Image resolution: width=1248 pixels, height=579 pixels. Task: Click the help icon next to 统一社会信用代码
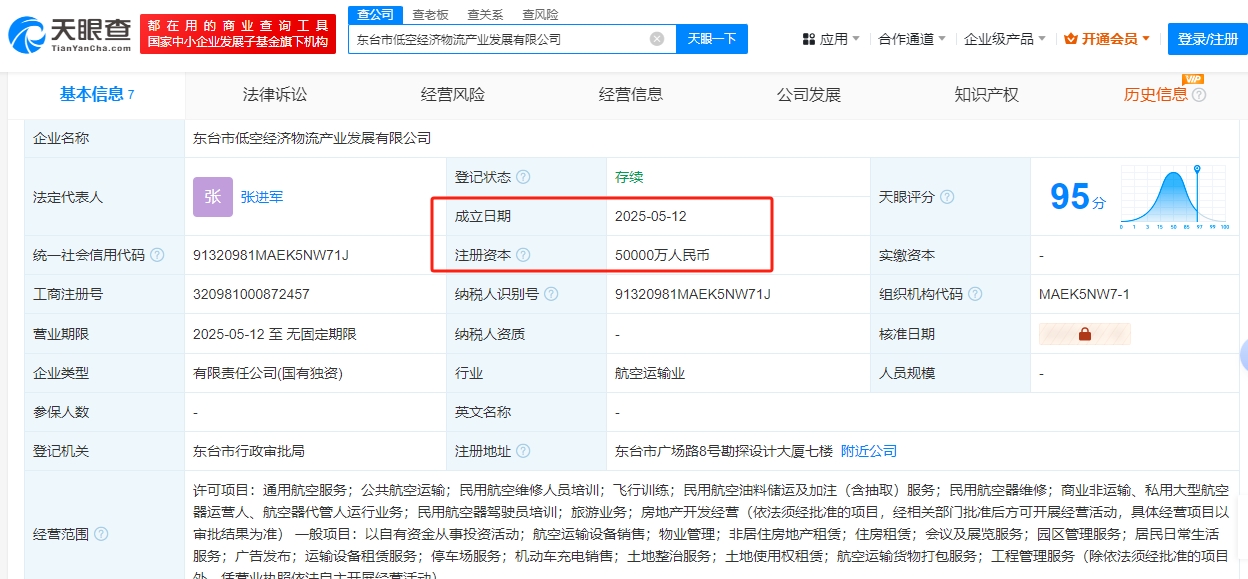coord(157,255)
